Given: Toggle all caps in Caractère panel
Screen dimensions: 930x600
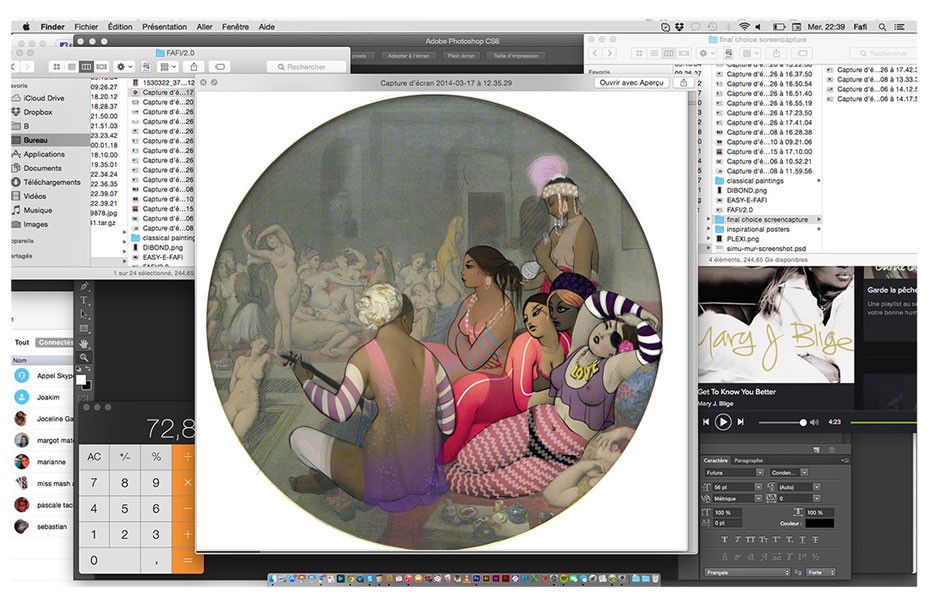Looking at the screenshot, I should coord(750,540).
